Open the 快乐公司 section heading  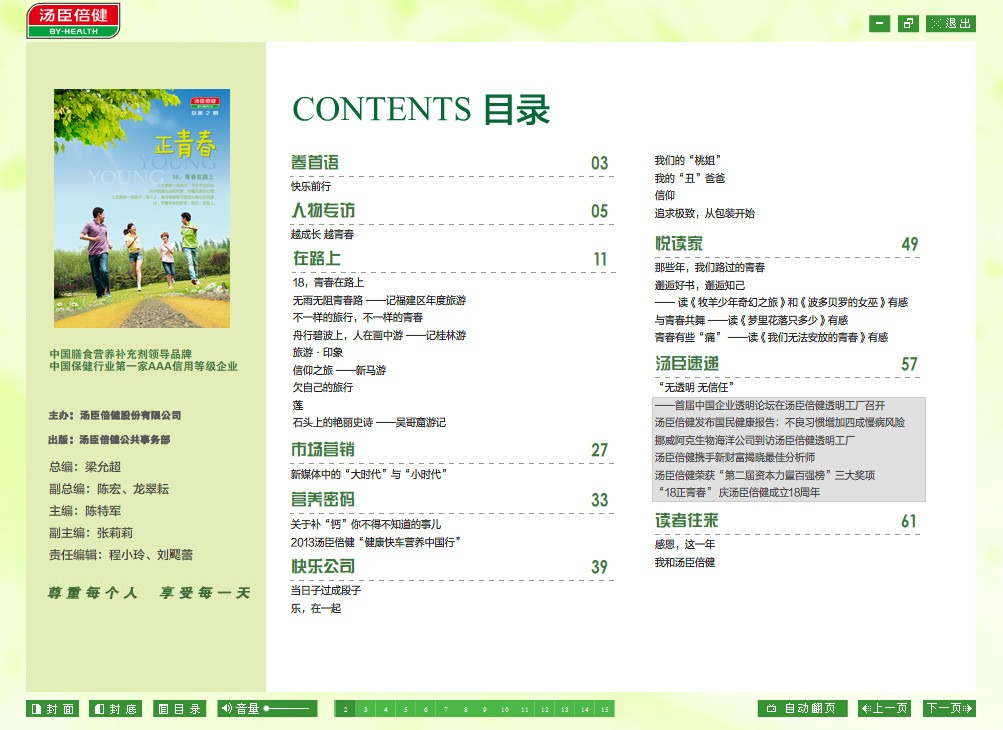(x=322, y=566)
